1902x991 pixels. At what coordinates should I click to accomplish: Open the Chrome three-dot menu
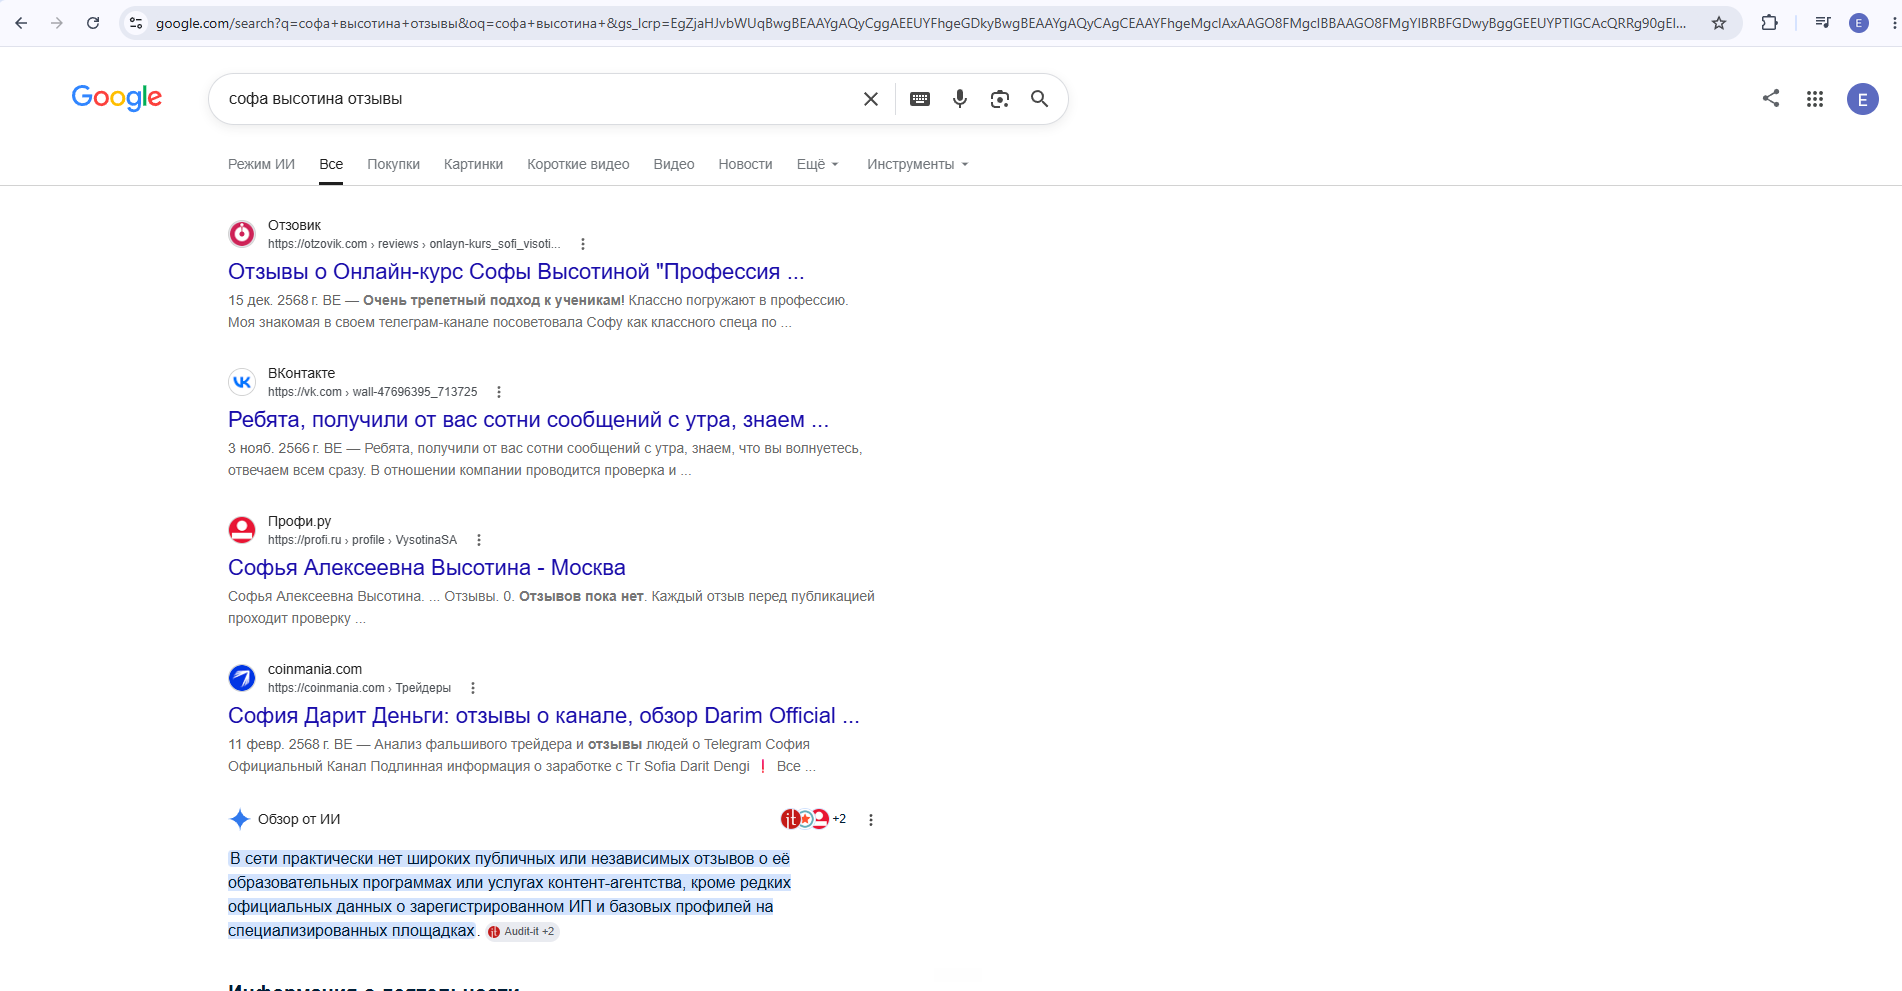(1895, 23)
